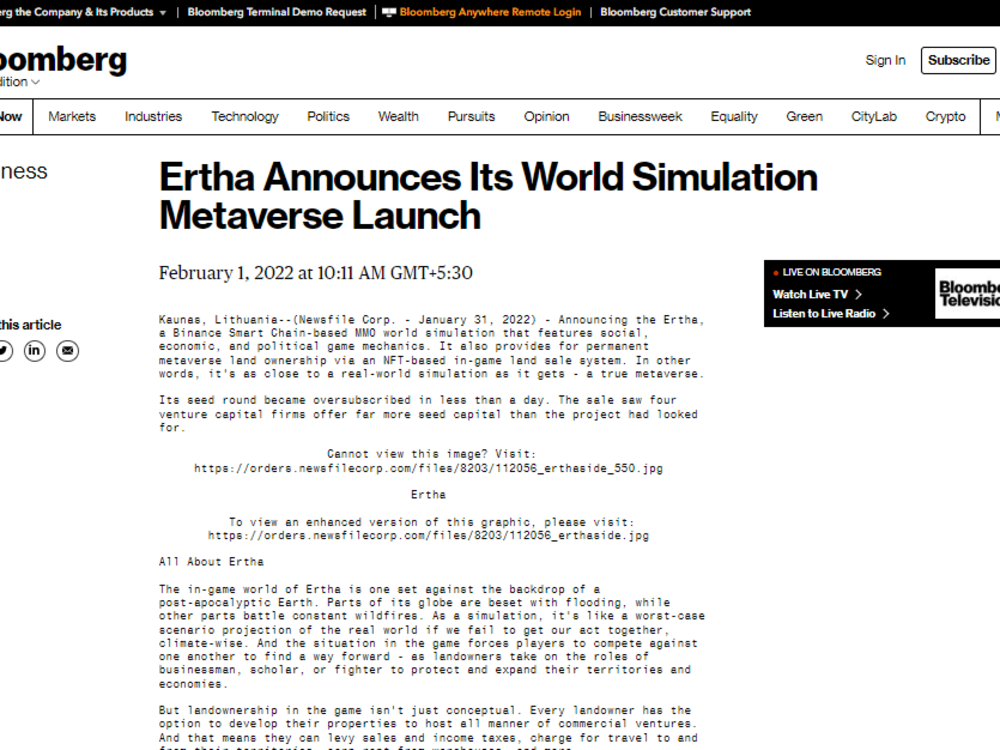
Task: Click the monitor icon beside Bloomberg Anywhere
Action: click(x=388, y=12)
